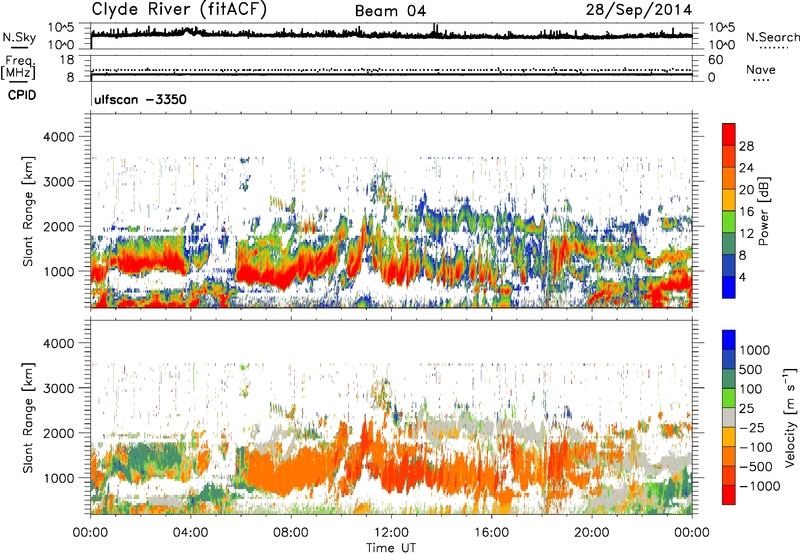Click the '28' tick on Power colorbar
The height and width of the screenshot is (554, 800).
tap(746, 146)
